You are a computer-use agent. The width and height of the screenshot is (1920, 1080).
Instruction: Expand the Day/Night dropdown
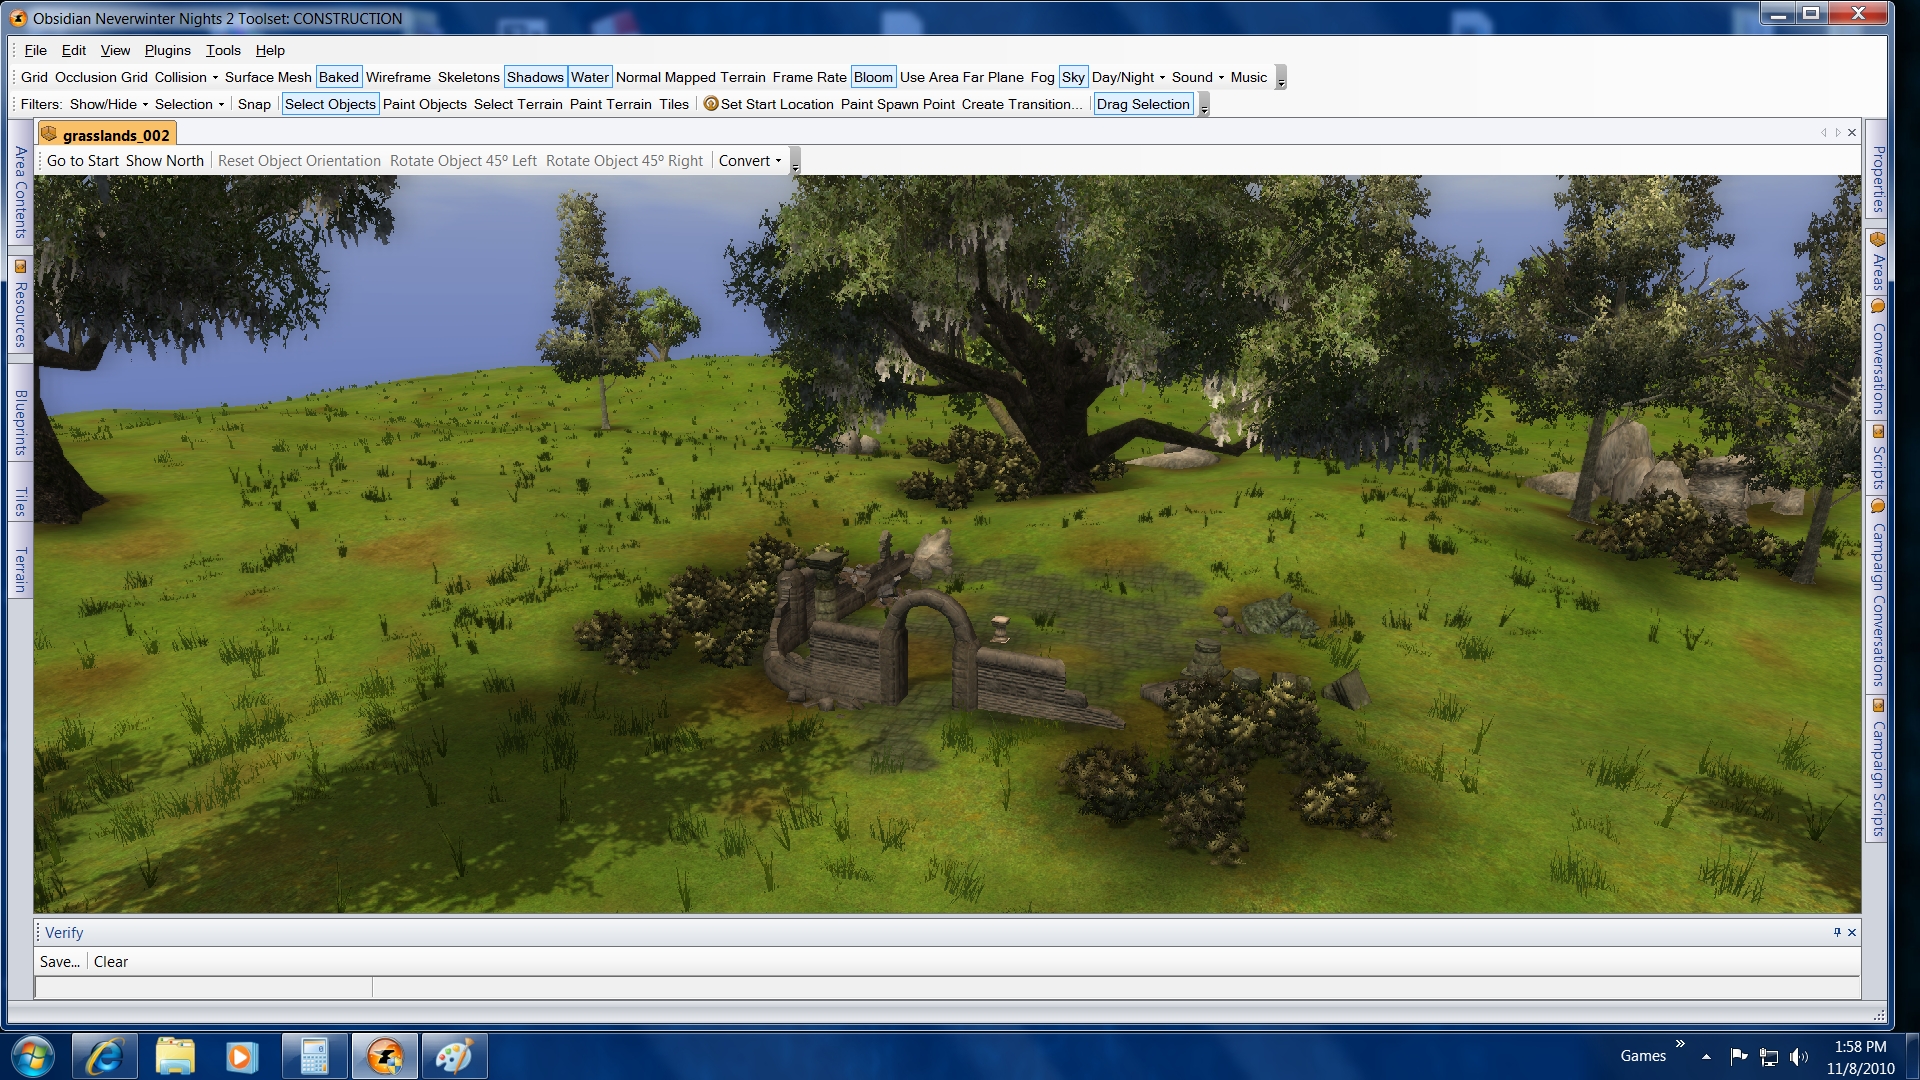coord(1128,77)
